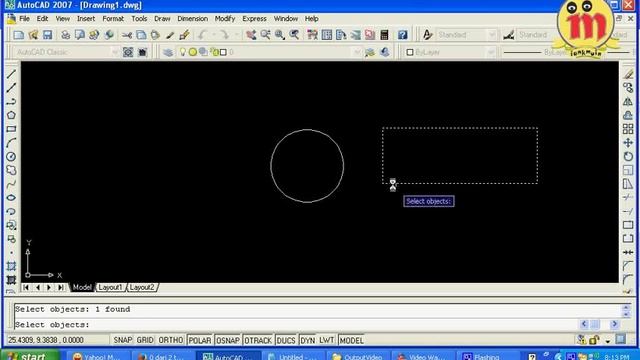Screen dimensions: 640x360
Task: Open the Modify menu
Action: pos(225,19)
